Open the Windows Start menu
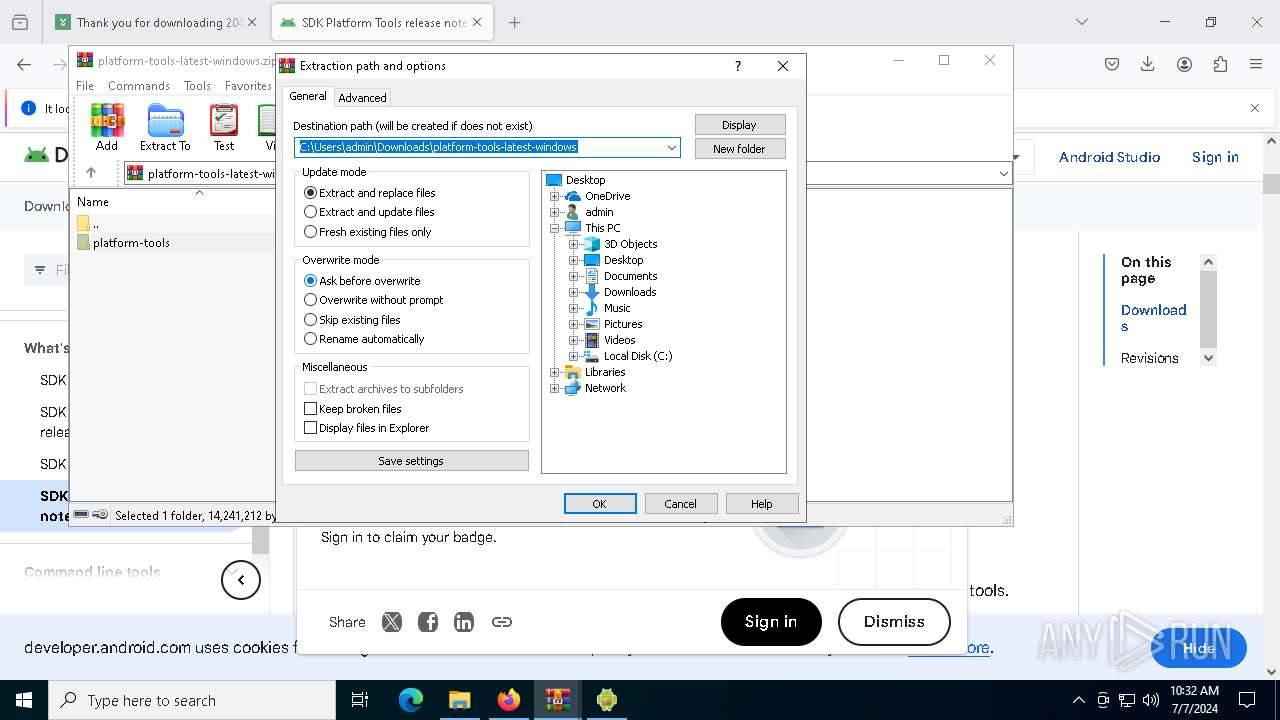 (24, 700)
